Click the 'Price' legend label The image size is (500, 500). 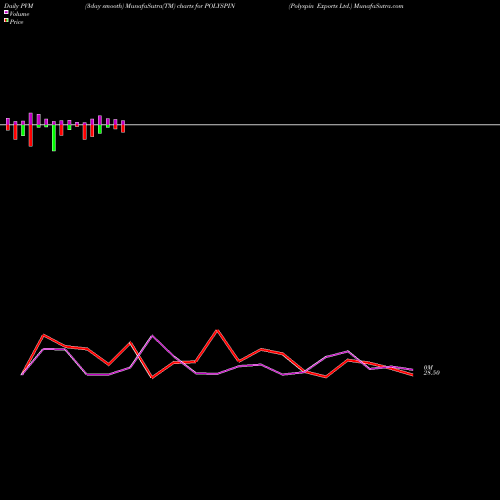click(x=16, y=22)
